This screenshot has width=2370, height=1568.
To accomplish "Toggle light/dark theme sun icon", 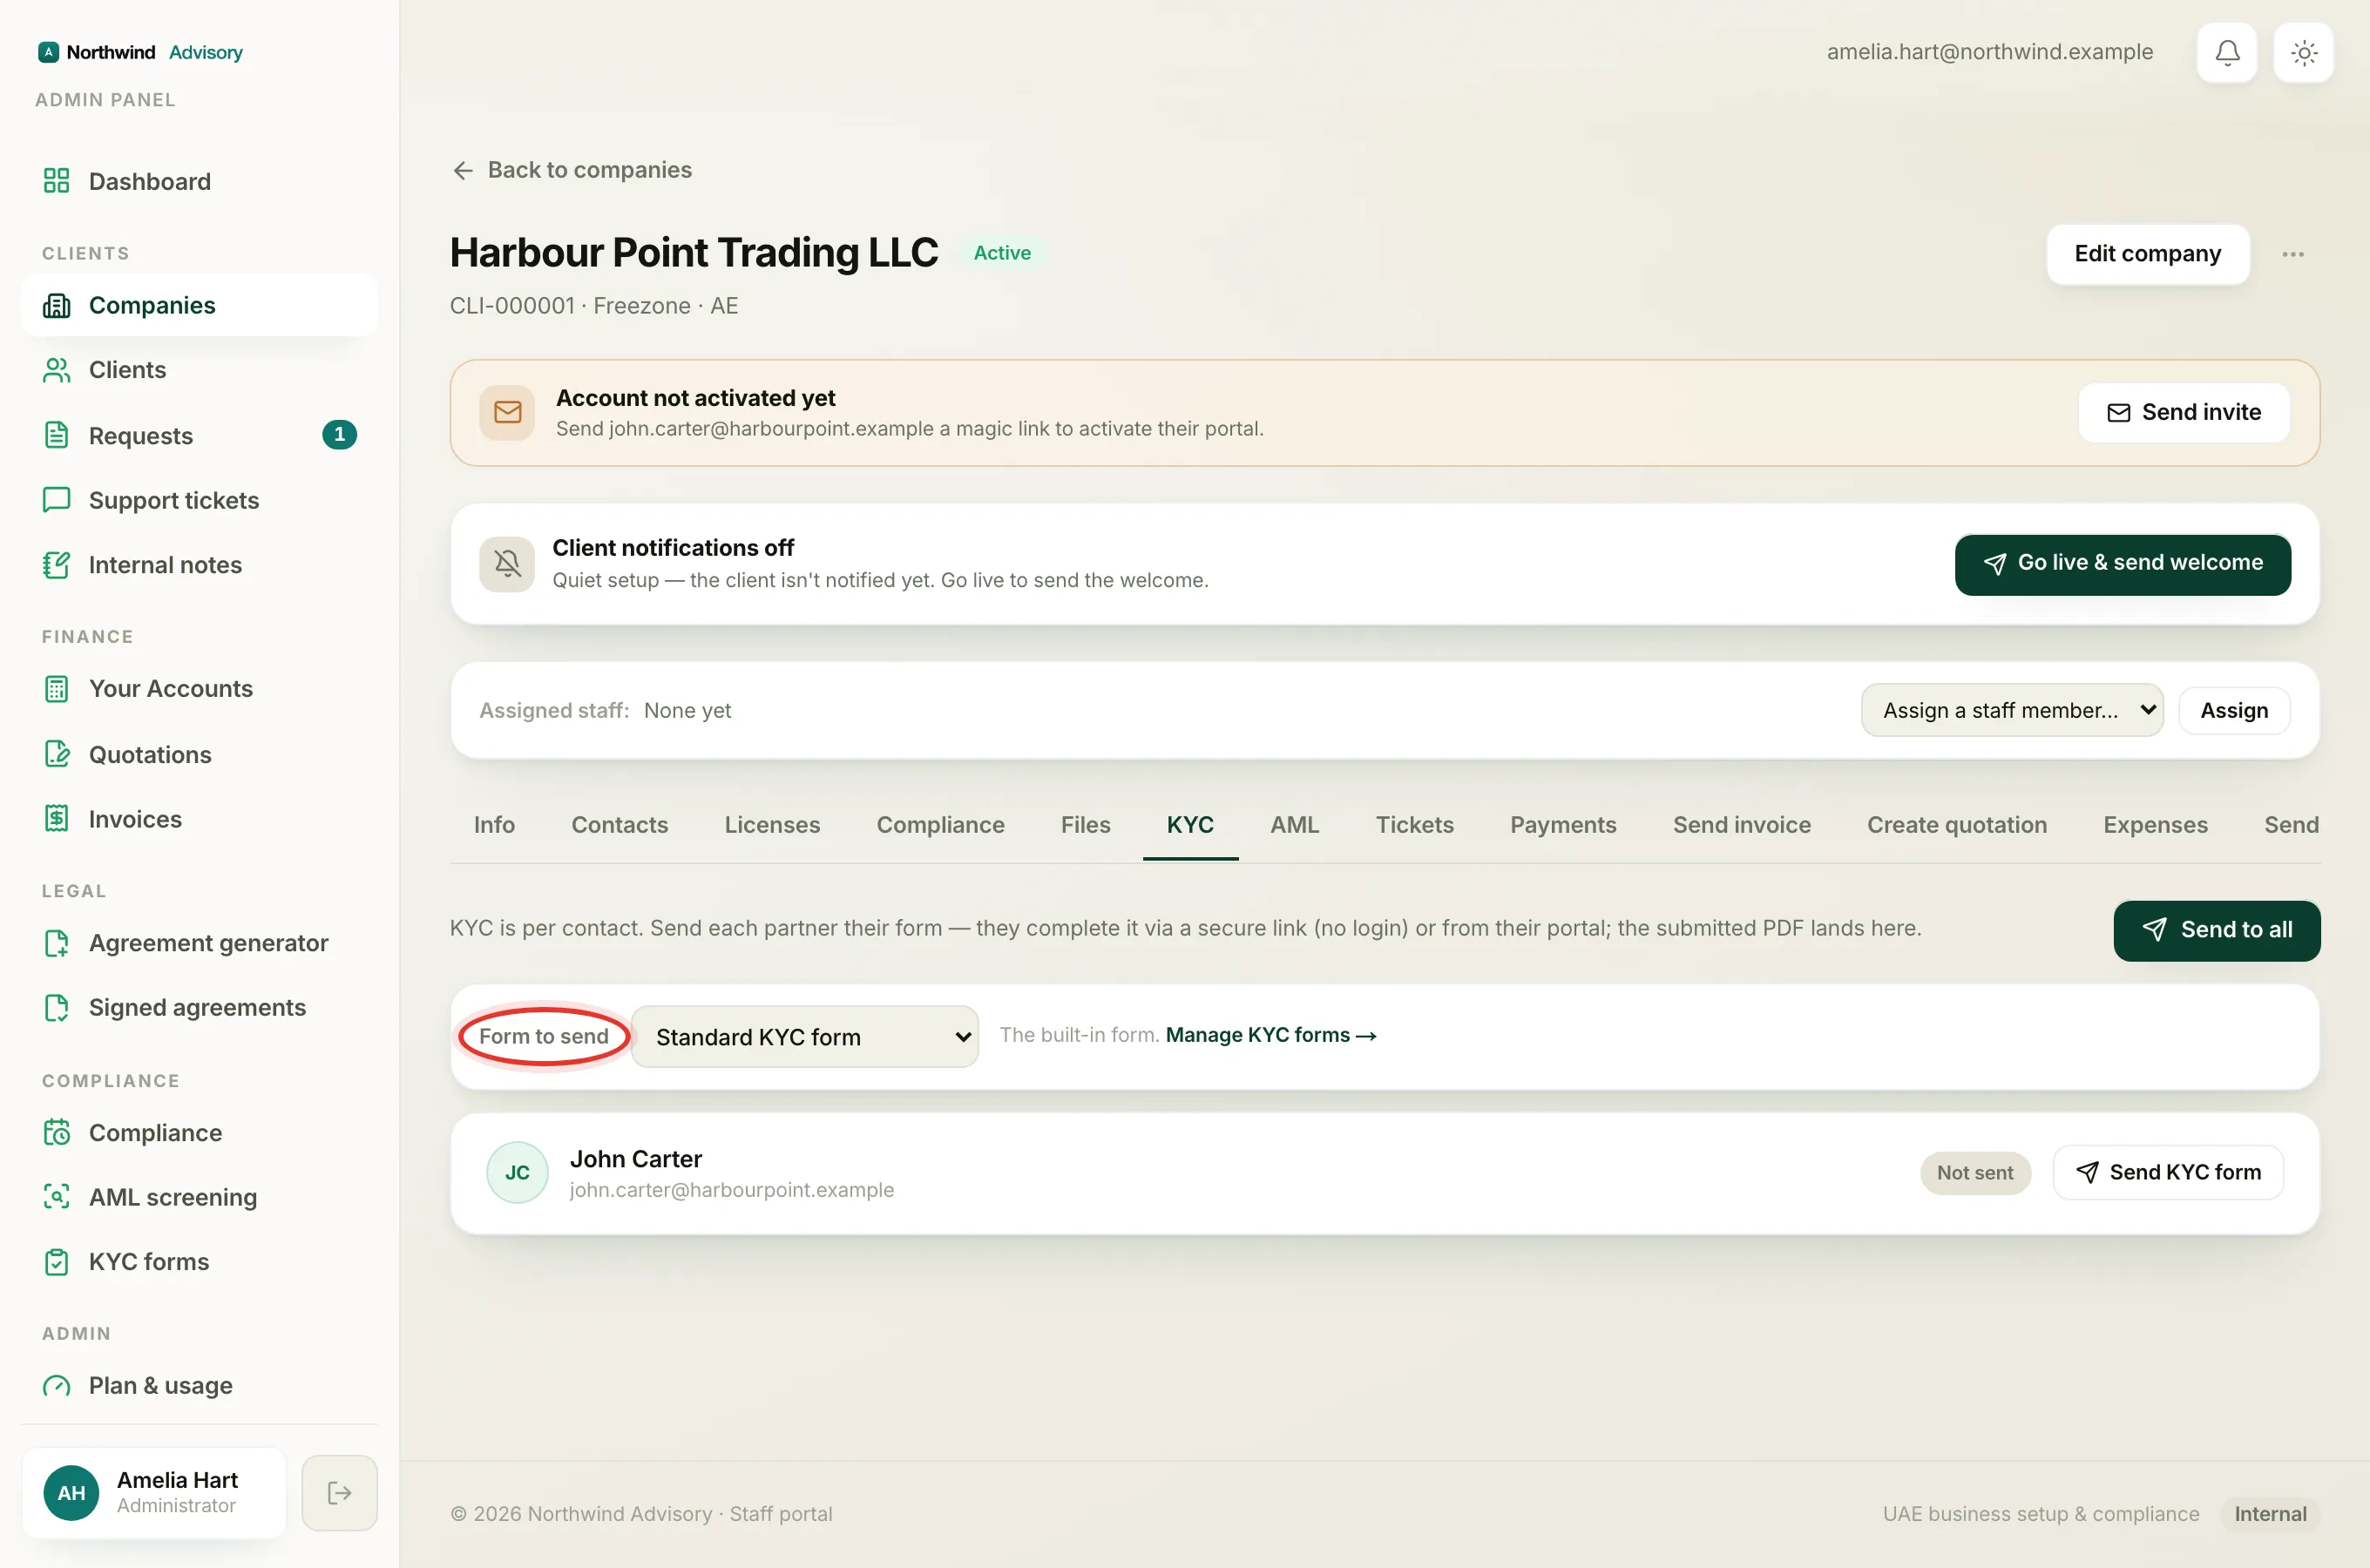I will (x=2303, y=52).
